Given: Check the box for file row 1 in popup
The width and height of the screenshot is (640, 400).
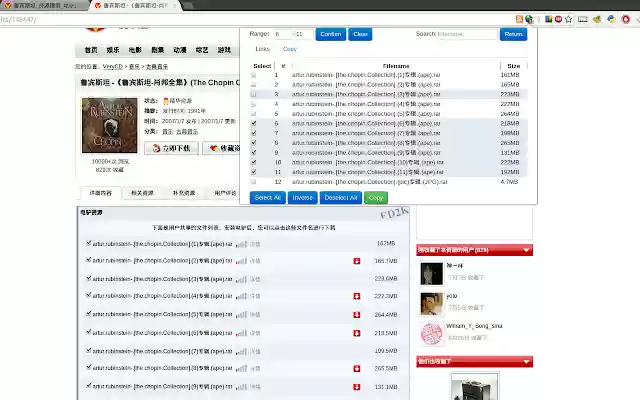Looking at the screenshot, I should tap(253, 75).
